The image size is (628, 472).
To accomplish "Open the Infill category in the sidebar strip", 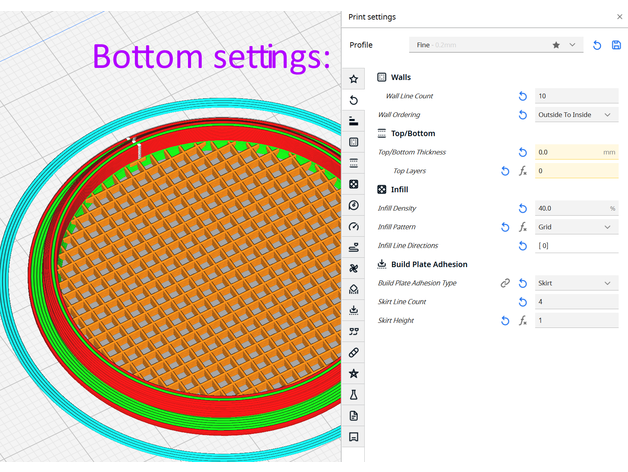I will [x=354, y=184].
